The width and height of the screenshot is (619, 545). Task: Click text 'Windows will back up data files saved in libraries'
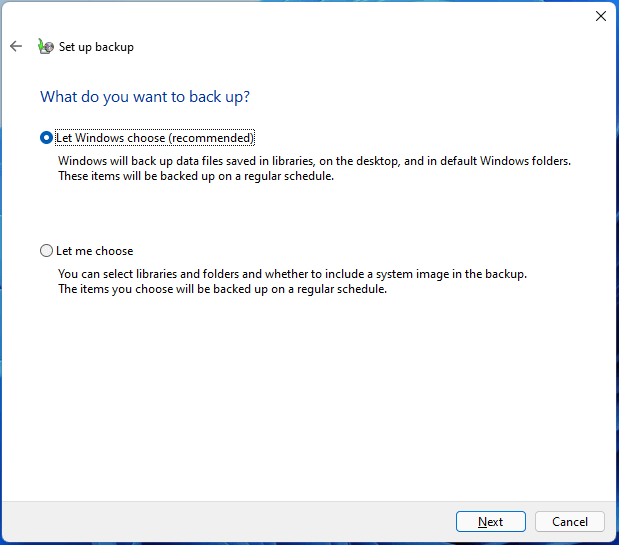tap(186, 161)
